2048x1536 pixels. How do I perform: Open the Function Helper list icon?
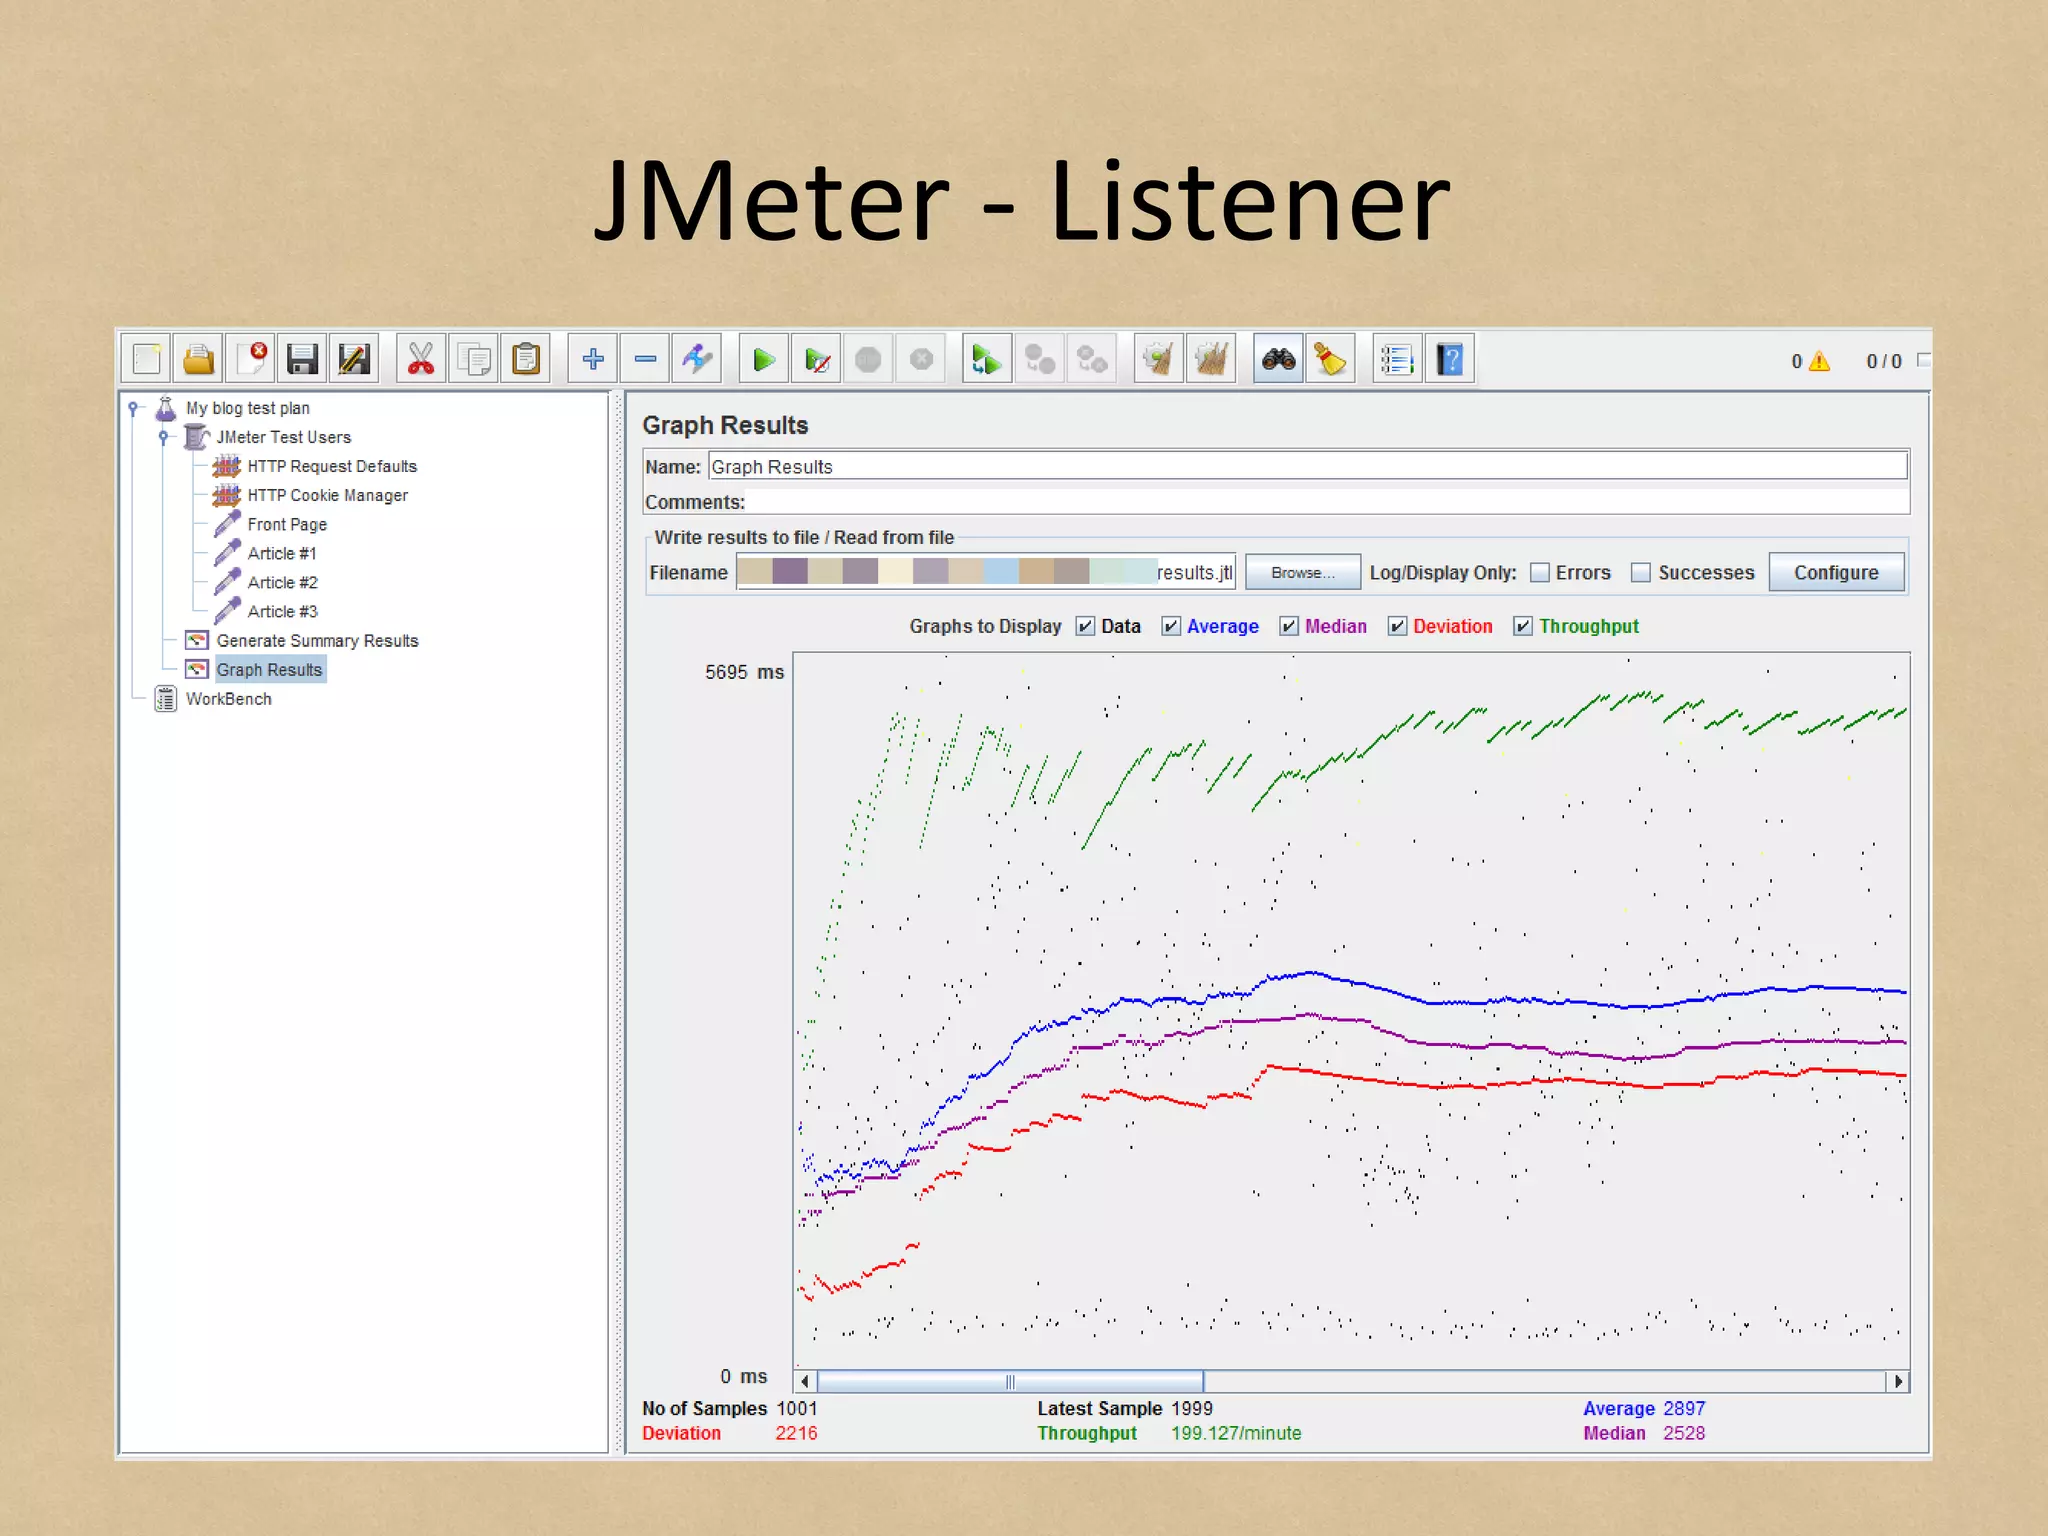1397,359
